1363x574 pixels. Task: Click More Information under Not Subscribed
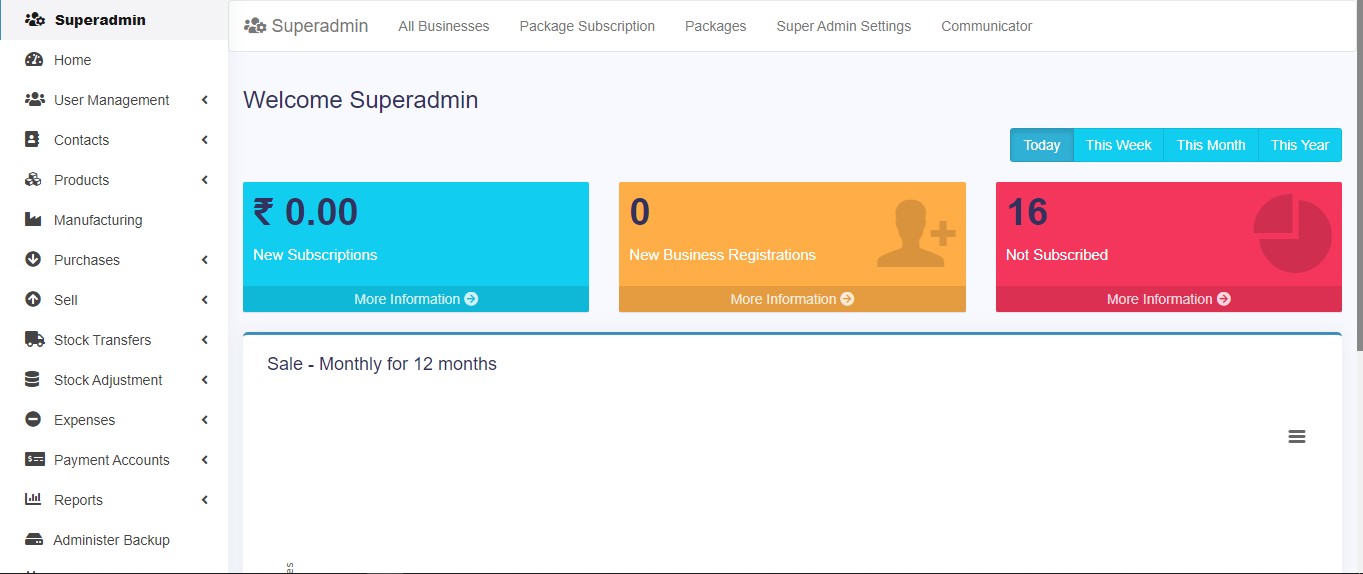click(1168, 299)
